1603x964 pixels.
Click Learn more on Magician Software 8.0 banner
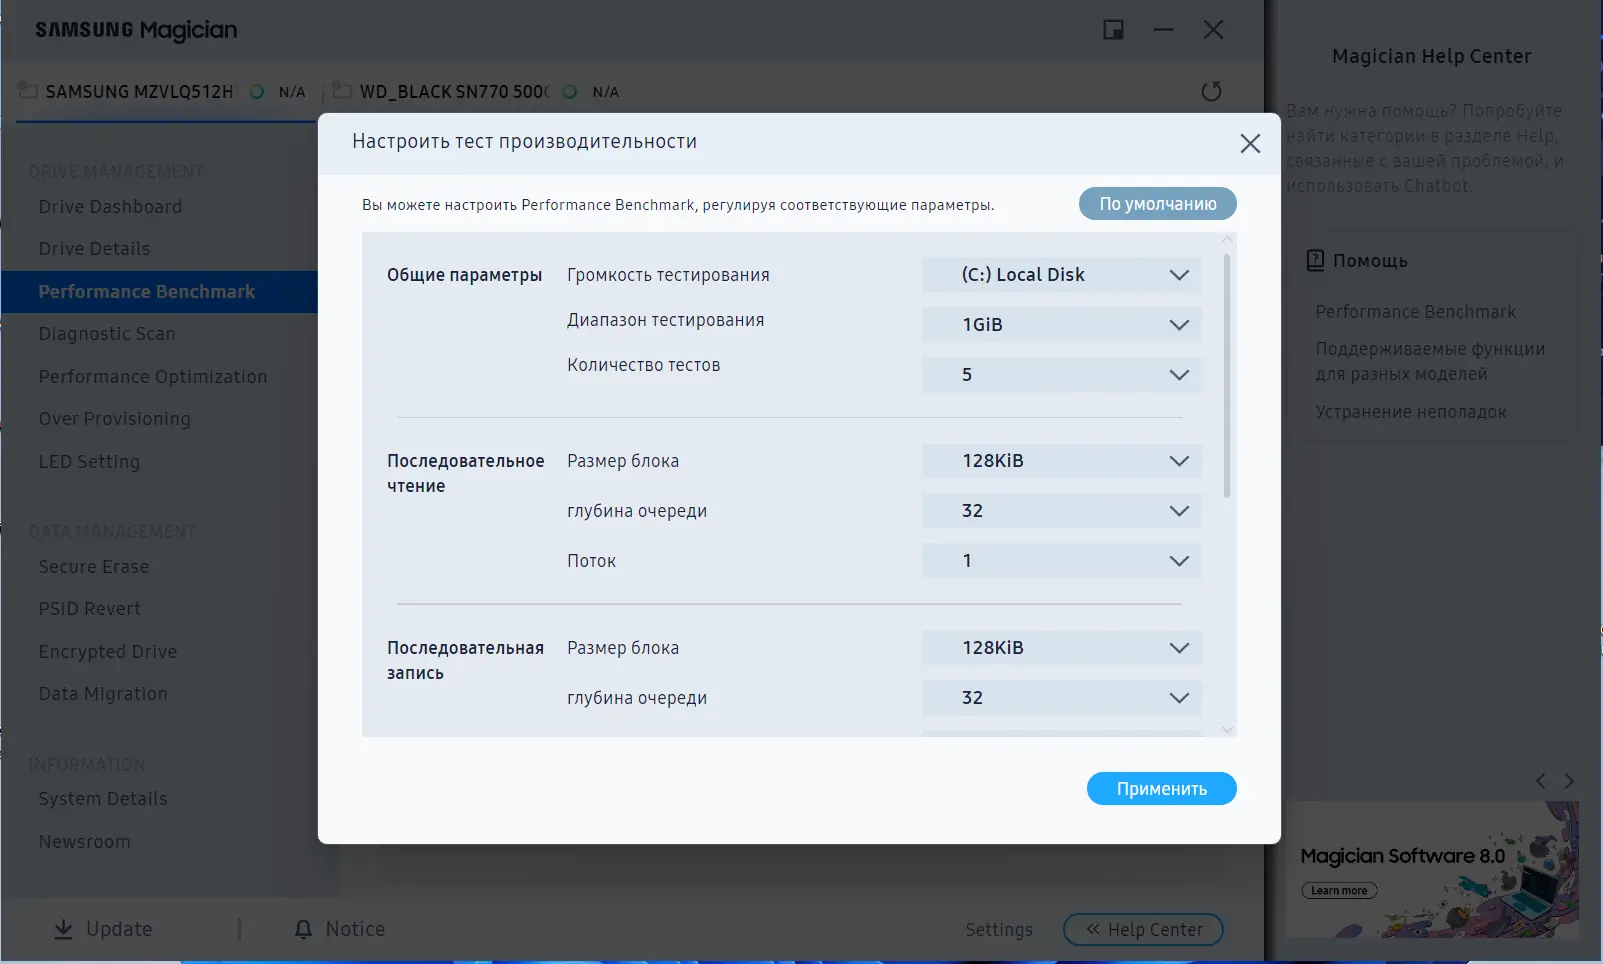[1339, 891]
